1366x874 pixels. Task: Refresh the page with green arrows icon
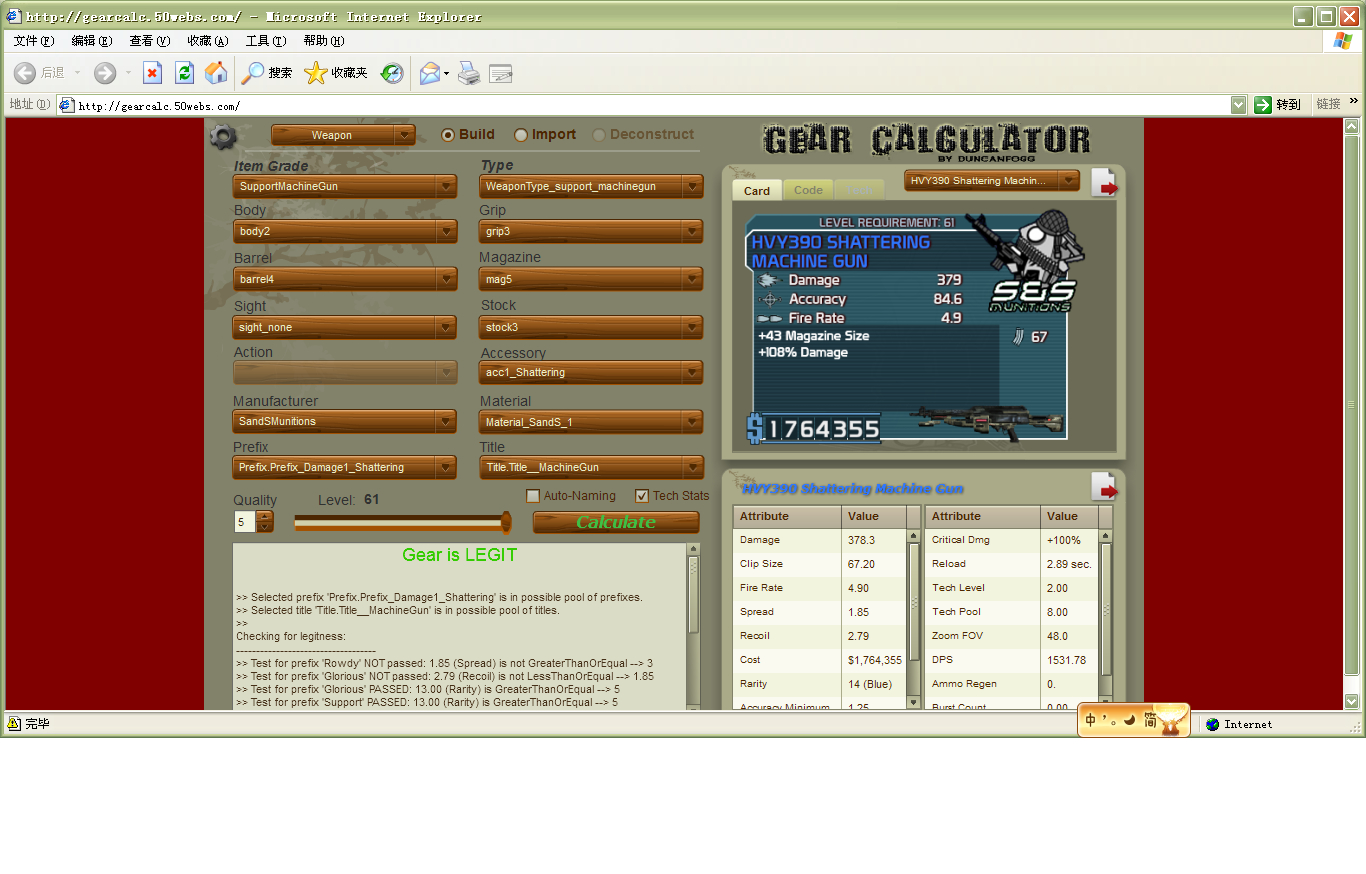point(184,73)
